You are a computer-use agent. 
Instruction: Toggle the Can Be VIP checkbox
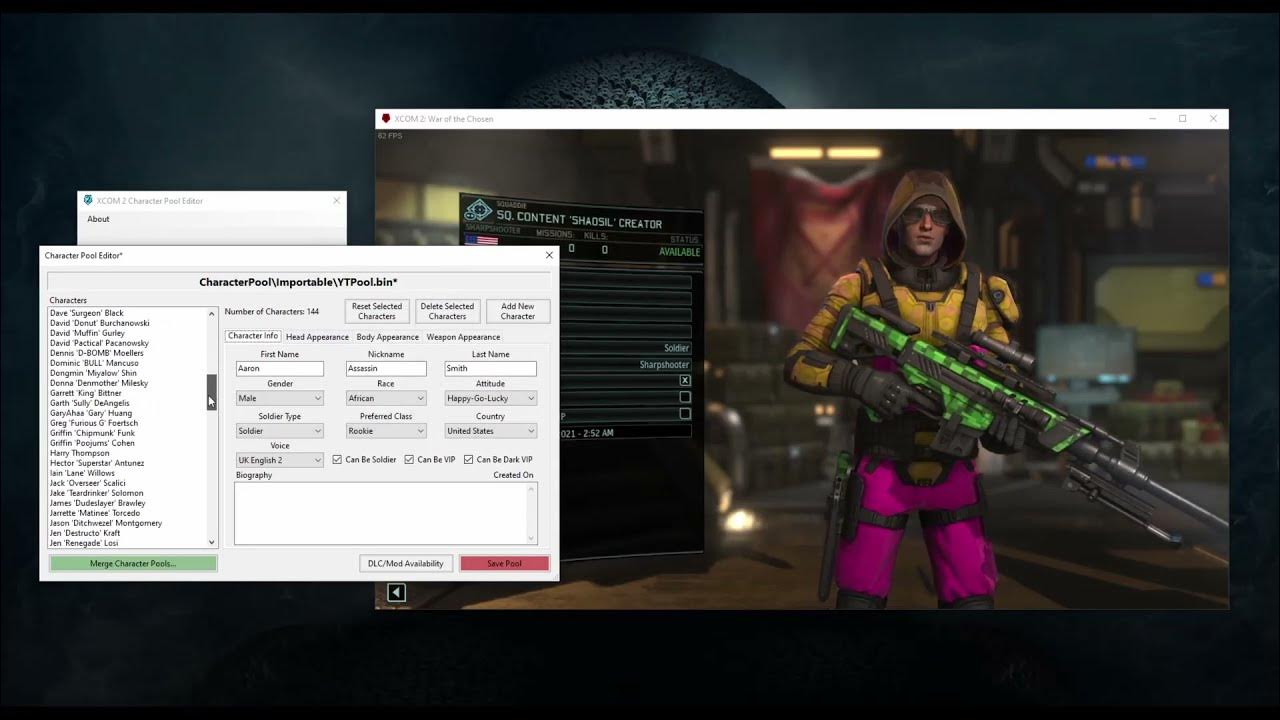[x=409, y=459]
